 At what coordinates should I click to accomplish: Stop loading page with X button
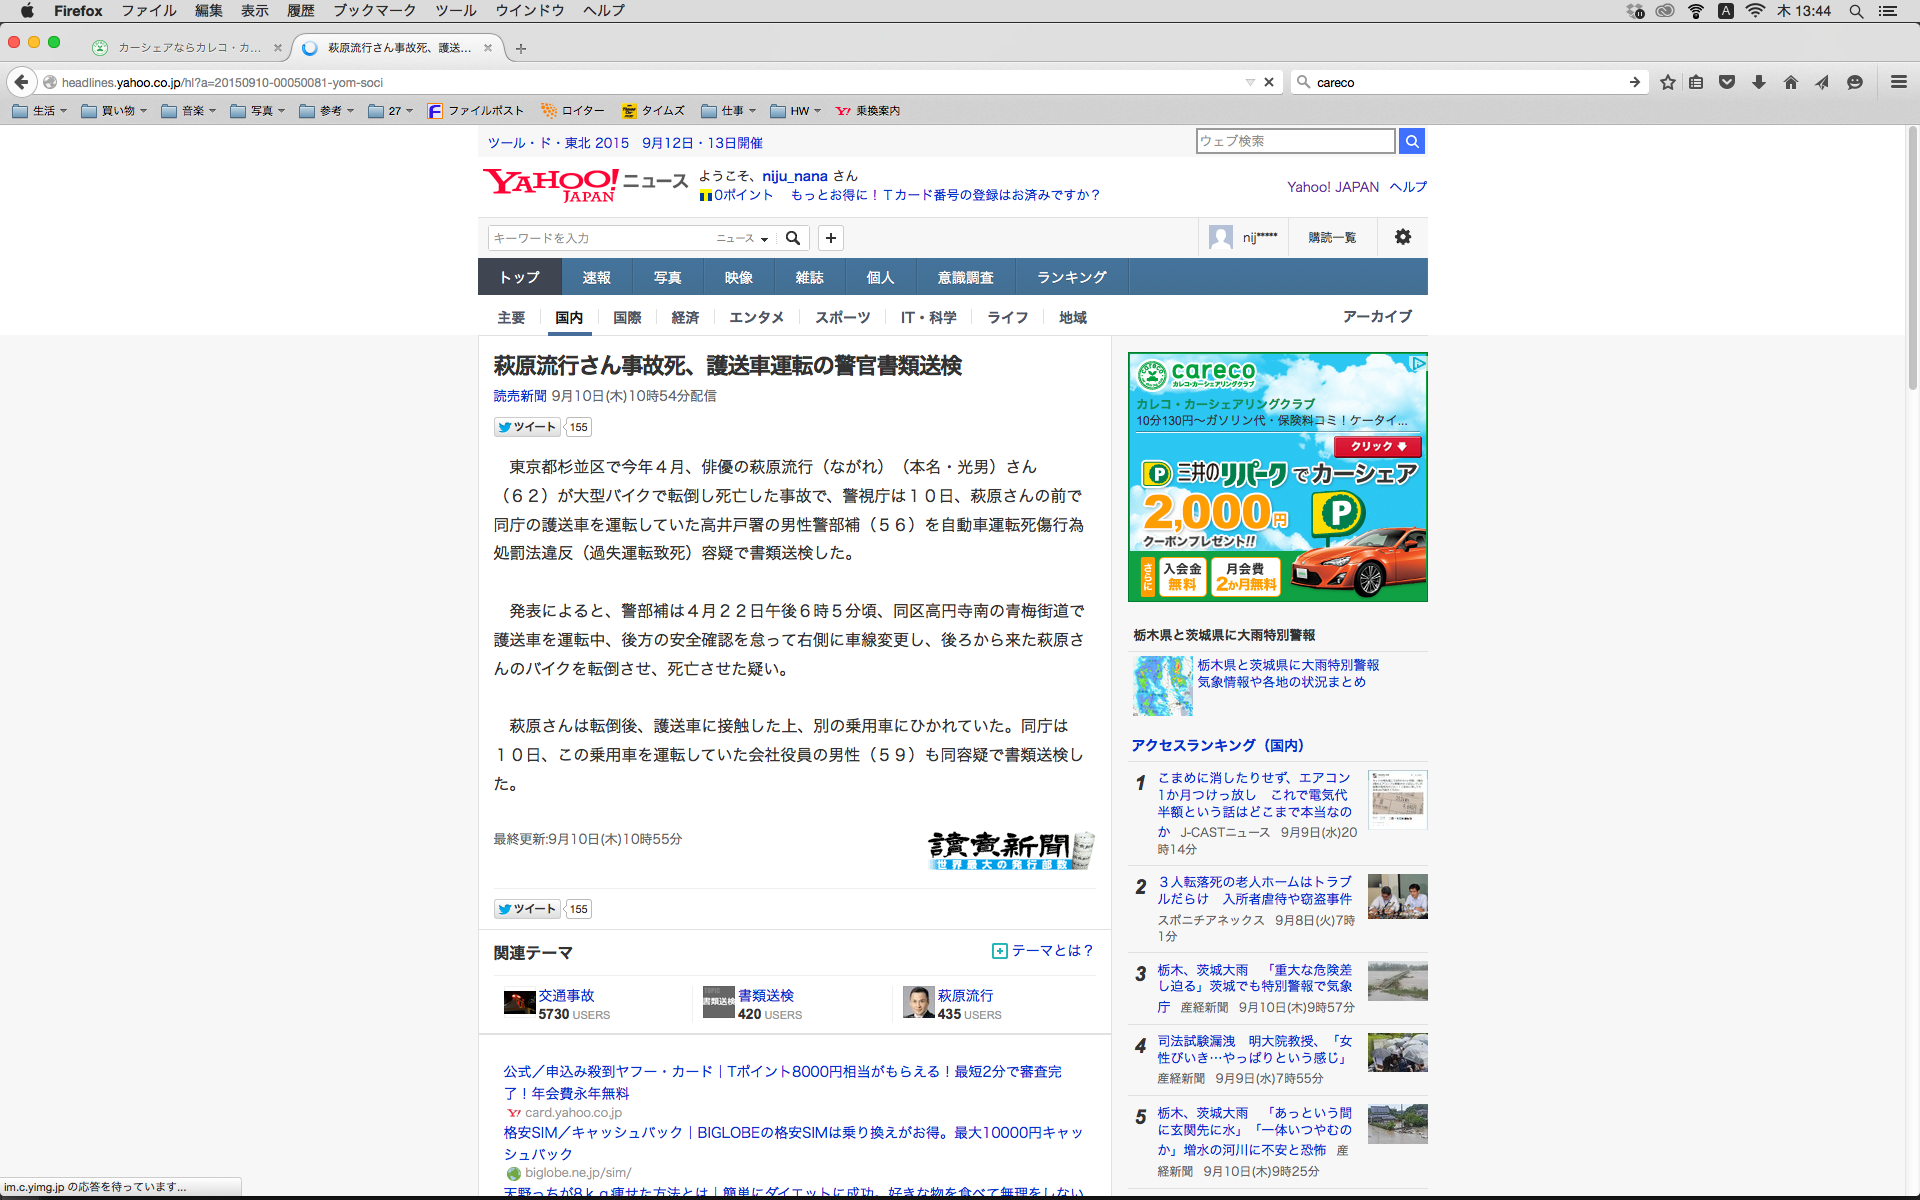(1269, 82)
